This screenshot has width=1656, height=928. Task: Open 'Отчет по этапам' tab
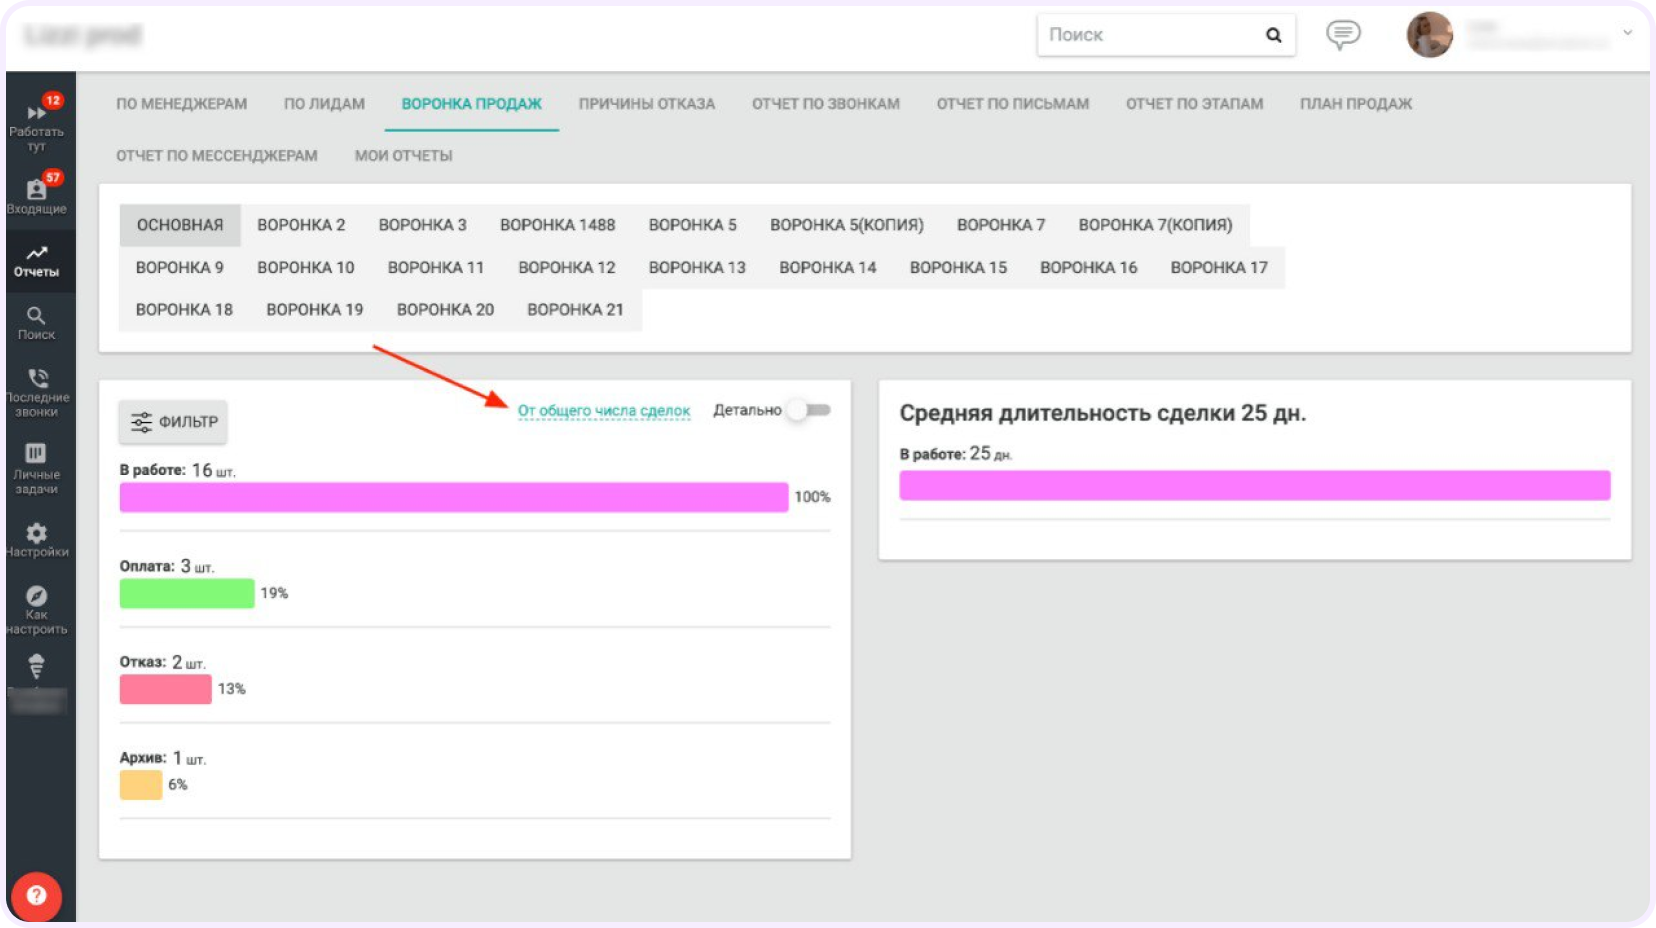click(1195, 104)
